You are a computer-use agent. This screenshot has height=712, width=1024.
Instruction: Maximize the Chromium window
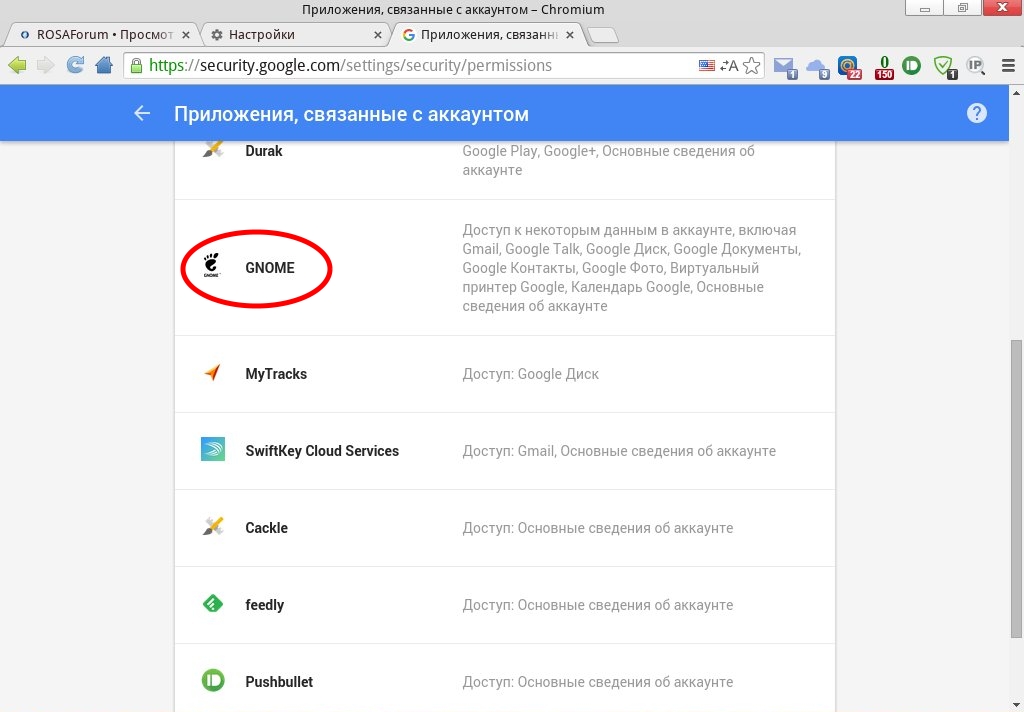[x=962, y=8]
